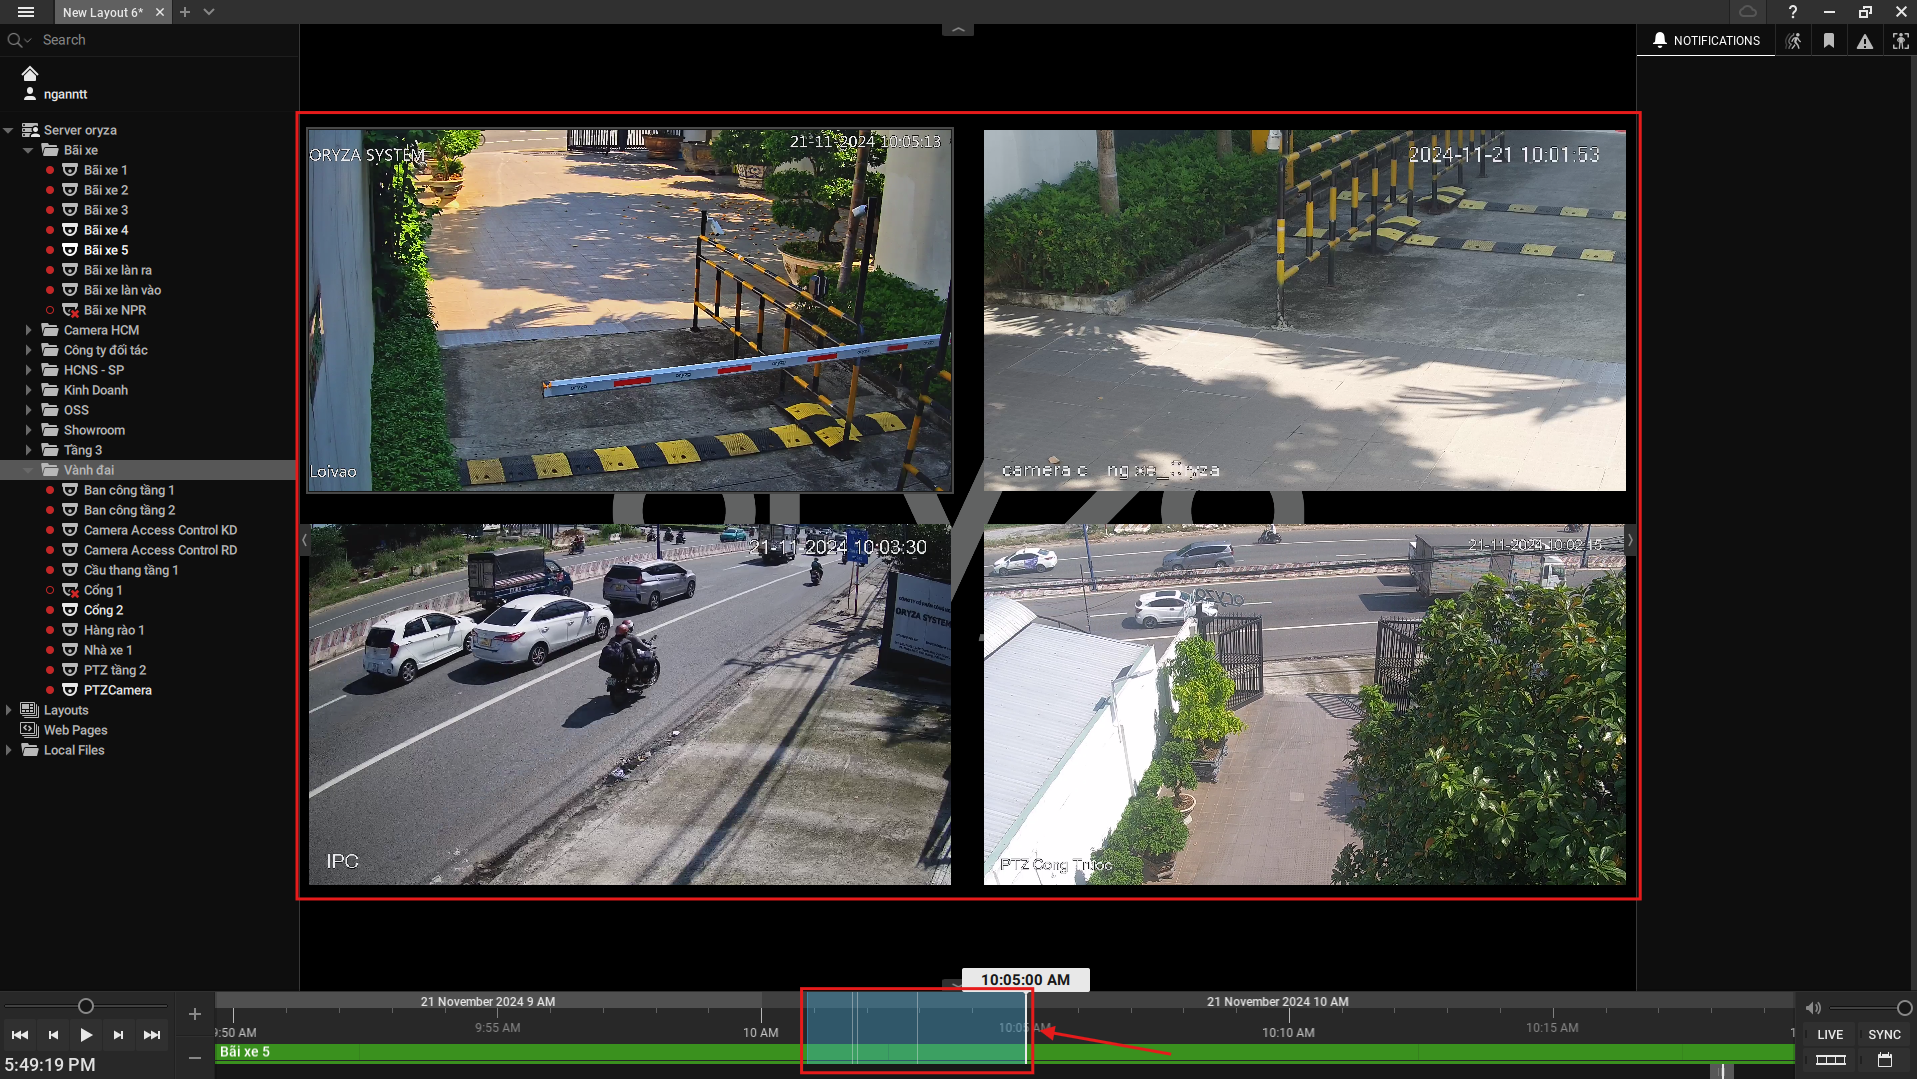Mute audio with speaker icon
Viewport: 1917px width, 1079px height.
point(1813,1008)
